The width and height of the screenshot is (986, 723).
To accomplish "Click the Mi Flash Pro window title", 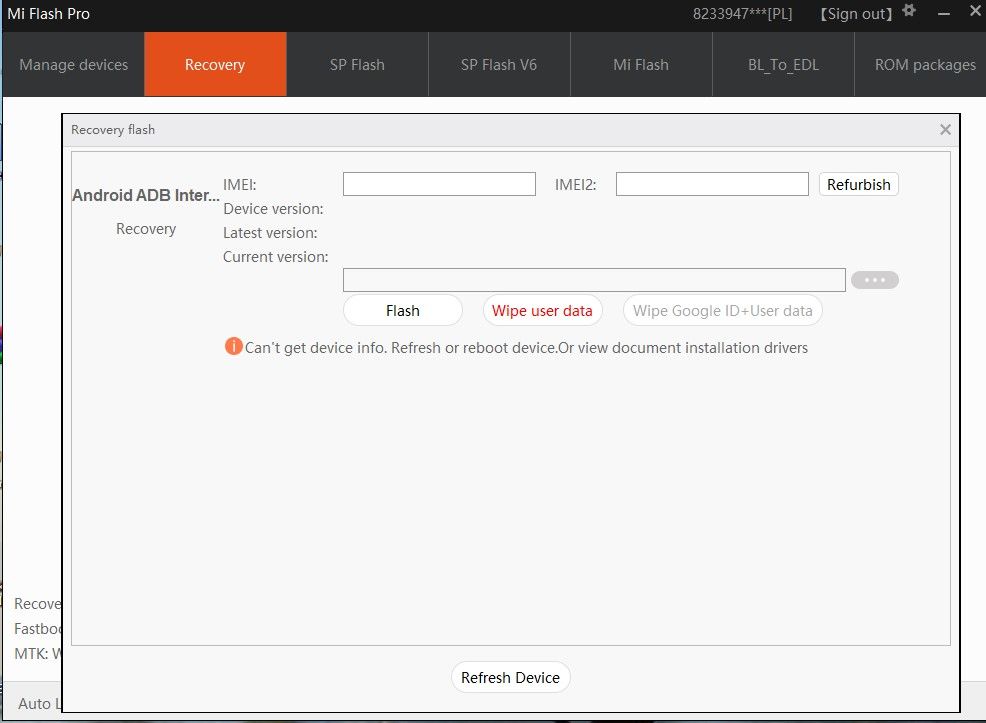I will pyautogui.click(x=48, y=14).
